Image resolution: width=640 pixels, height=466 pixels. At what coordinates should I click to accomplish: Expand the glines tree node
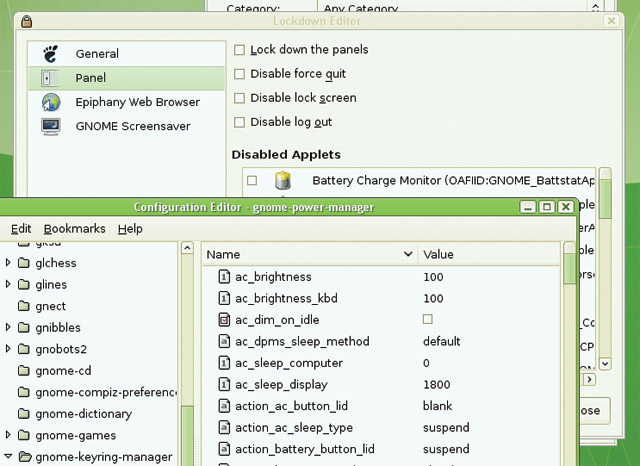8,284
